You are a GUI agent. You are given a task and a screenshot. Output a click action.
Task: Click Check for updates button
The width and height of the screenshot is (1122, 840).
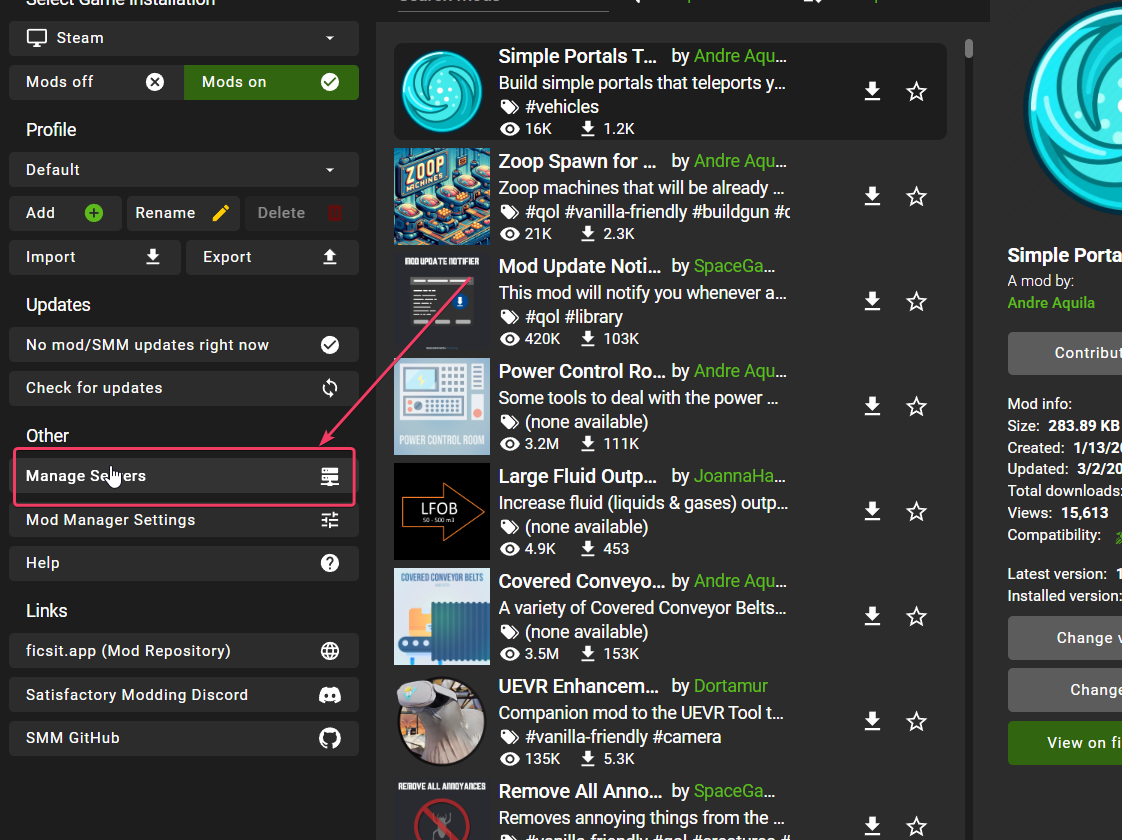184,388
